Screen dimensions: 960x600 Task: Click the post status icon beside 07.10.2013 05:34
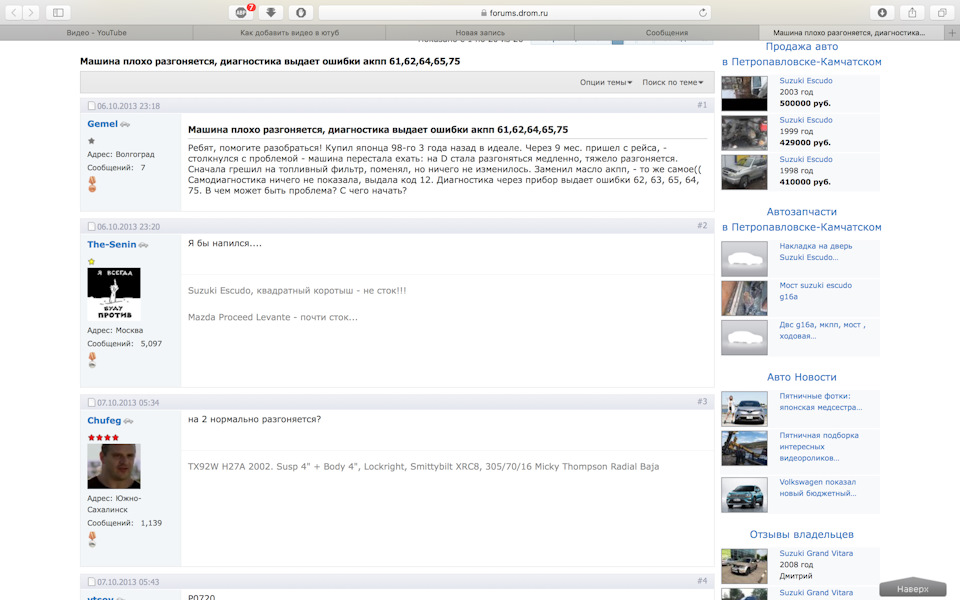(x=91, y=403)
